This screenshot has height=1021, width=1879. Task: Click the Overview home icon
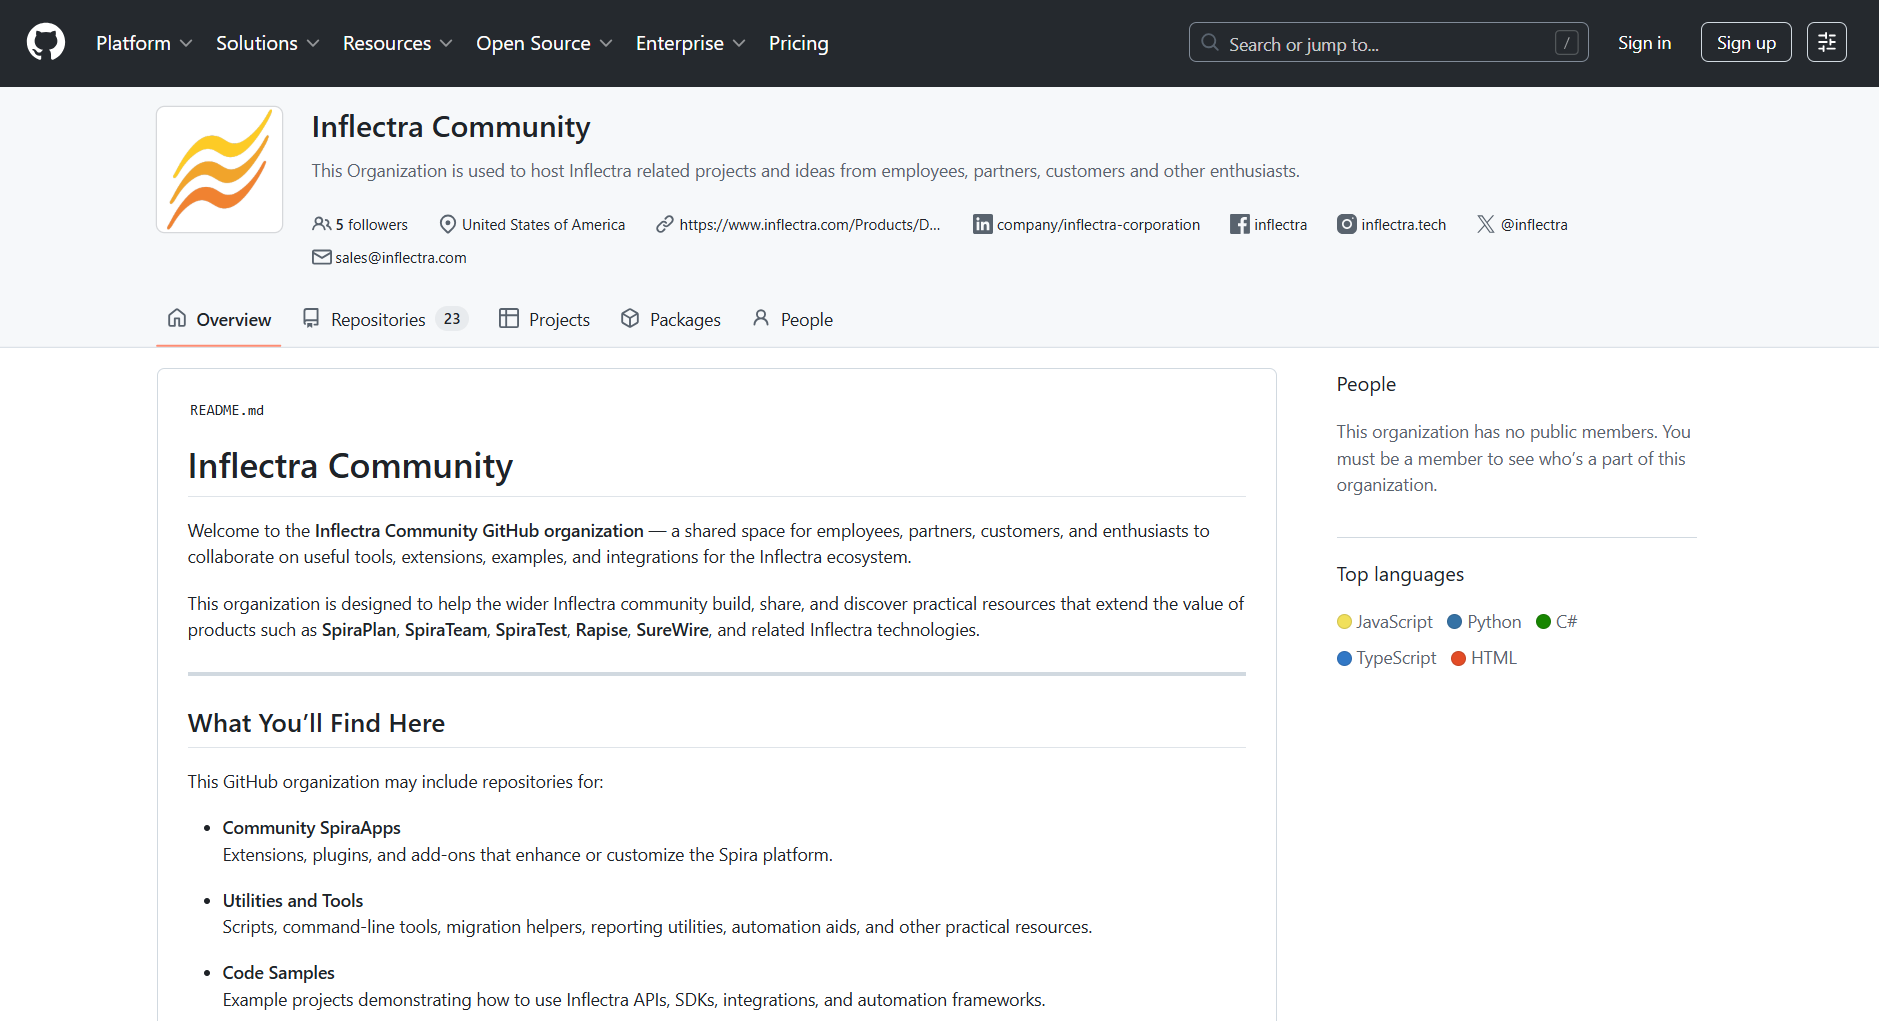coord(177,318)
